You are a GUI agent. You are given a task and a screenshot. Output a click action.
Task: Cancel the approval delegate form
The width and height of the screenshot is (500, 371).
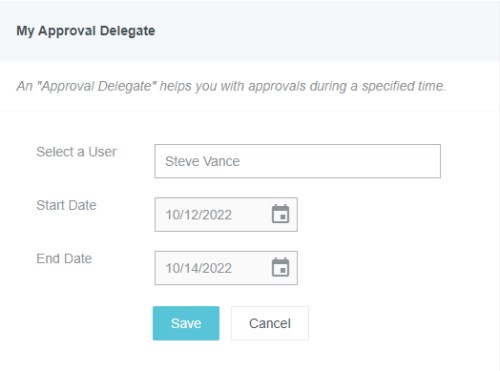[270, 323]
